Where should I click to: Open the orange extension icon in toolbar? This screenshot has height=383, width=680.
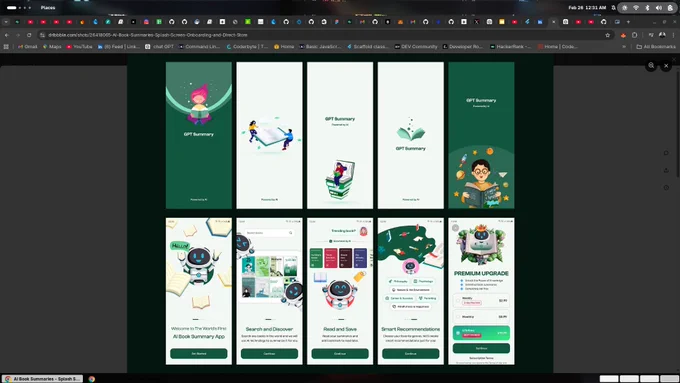(x=623, y=35)
